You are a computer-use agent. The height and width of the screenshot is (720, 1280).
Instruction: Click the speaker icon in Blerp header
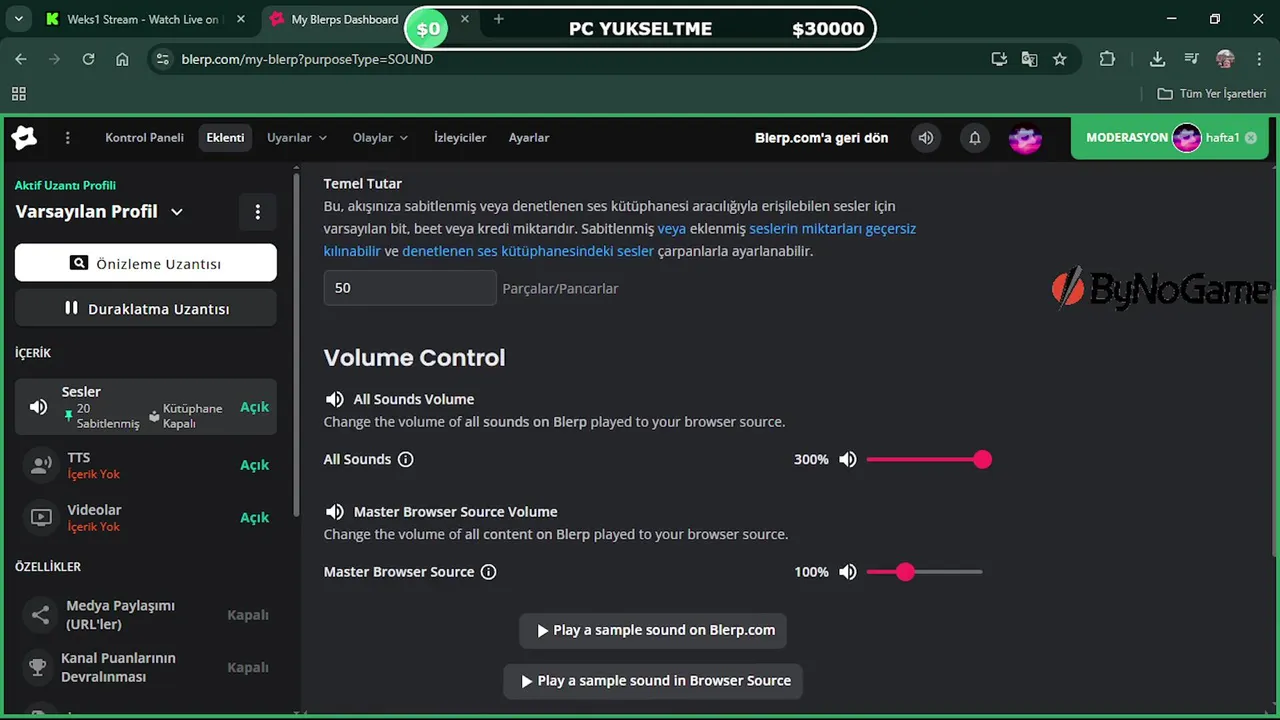click(x=926, y=138)
